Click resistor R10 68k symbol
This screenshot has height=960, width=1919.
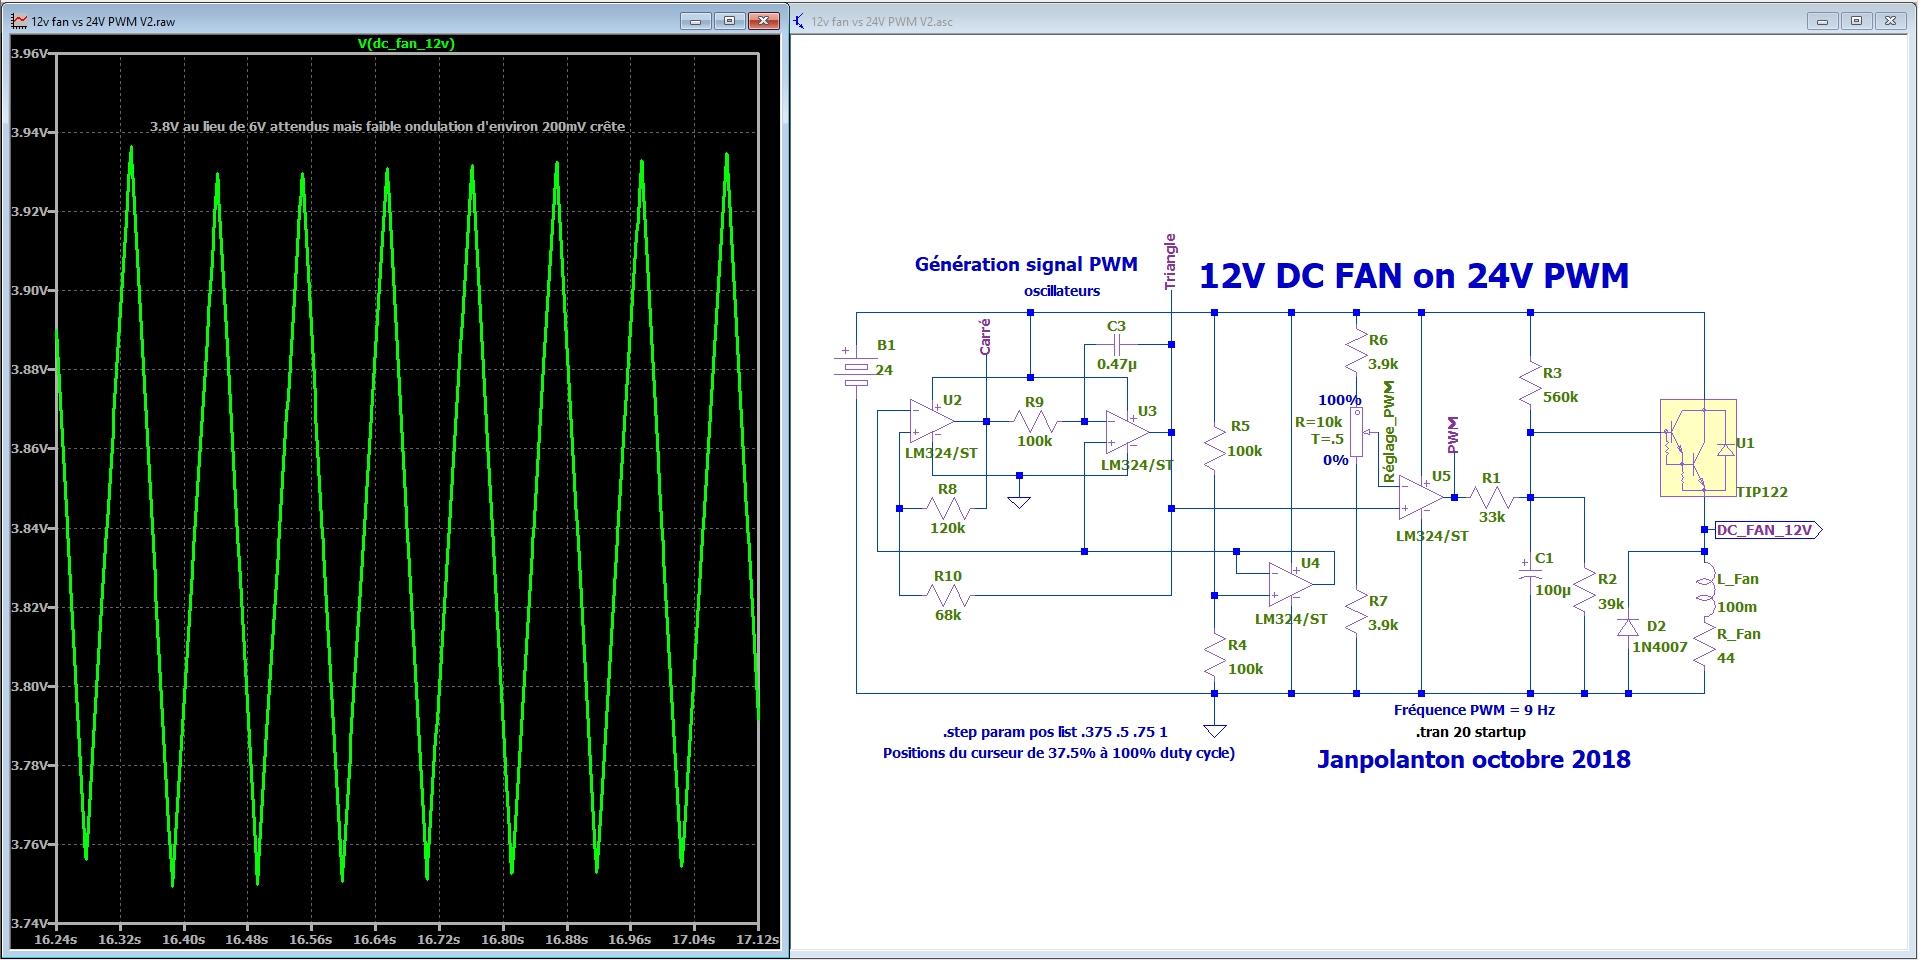[947, 595]
